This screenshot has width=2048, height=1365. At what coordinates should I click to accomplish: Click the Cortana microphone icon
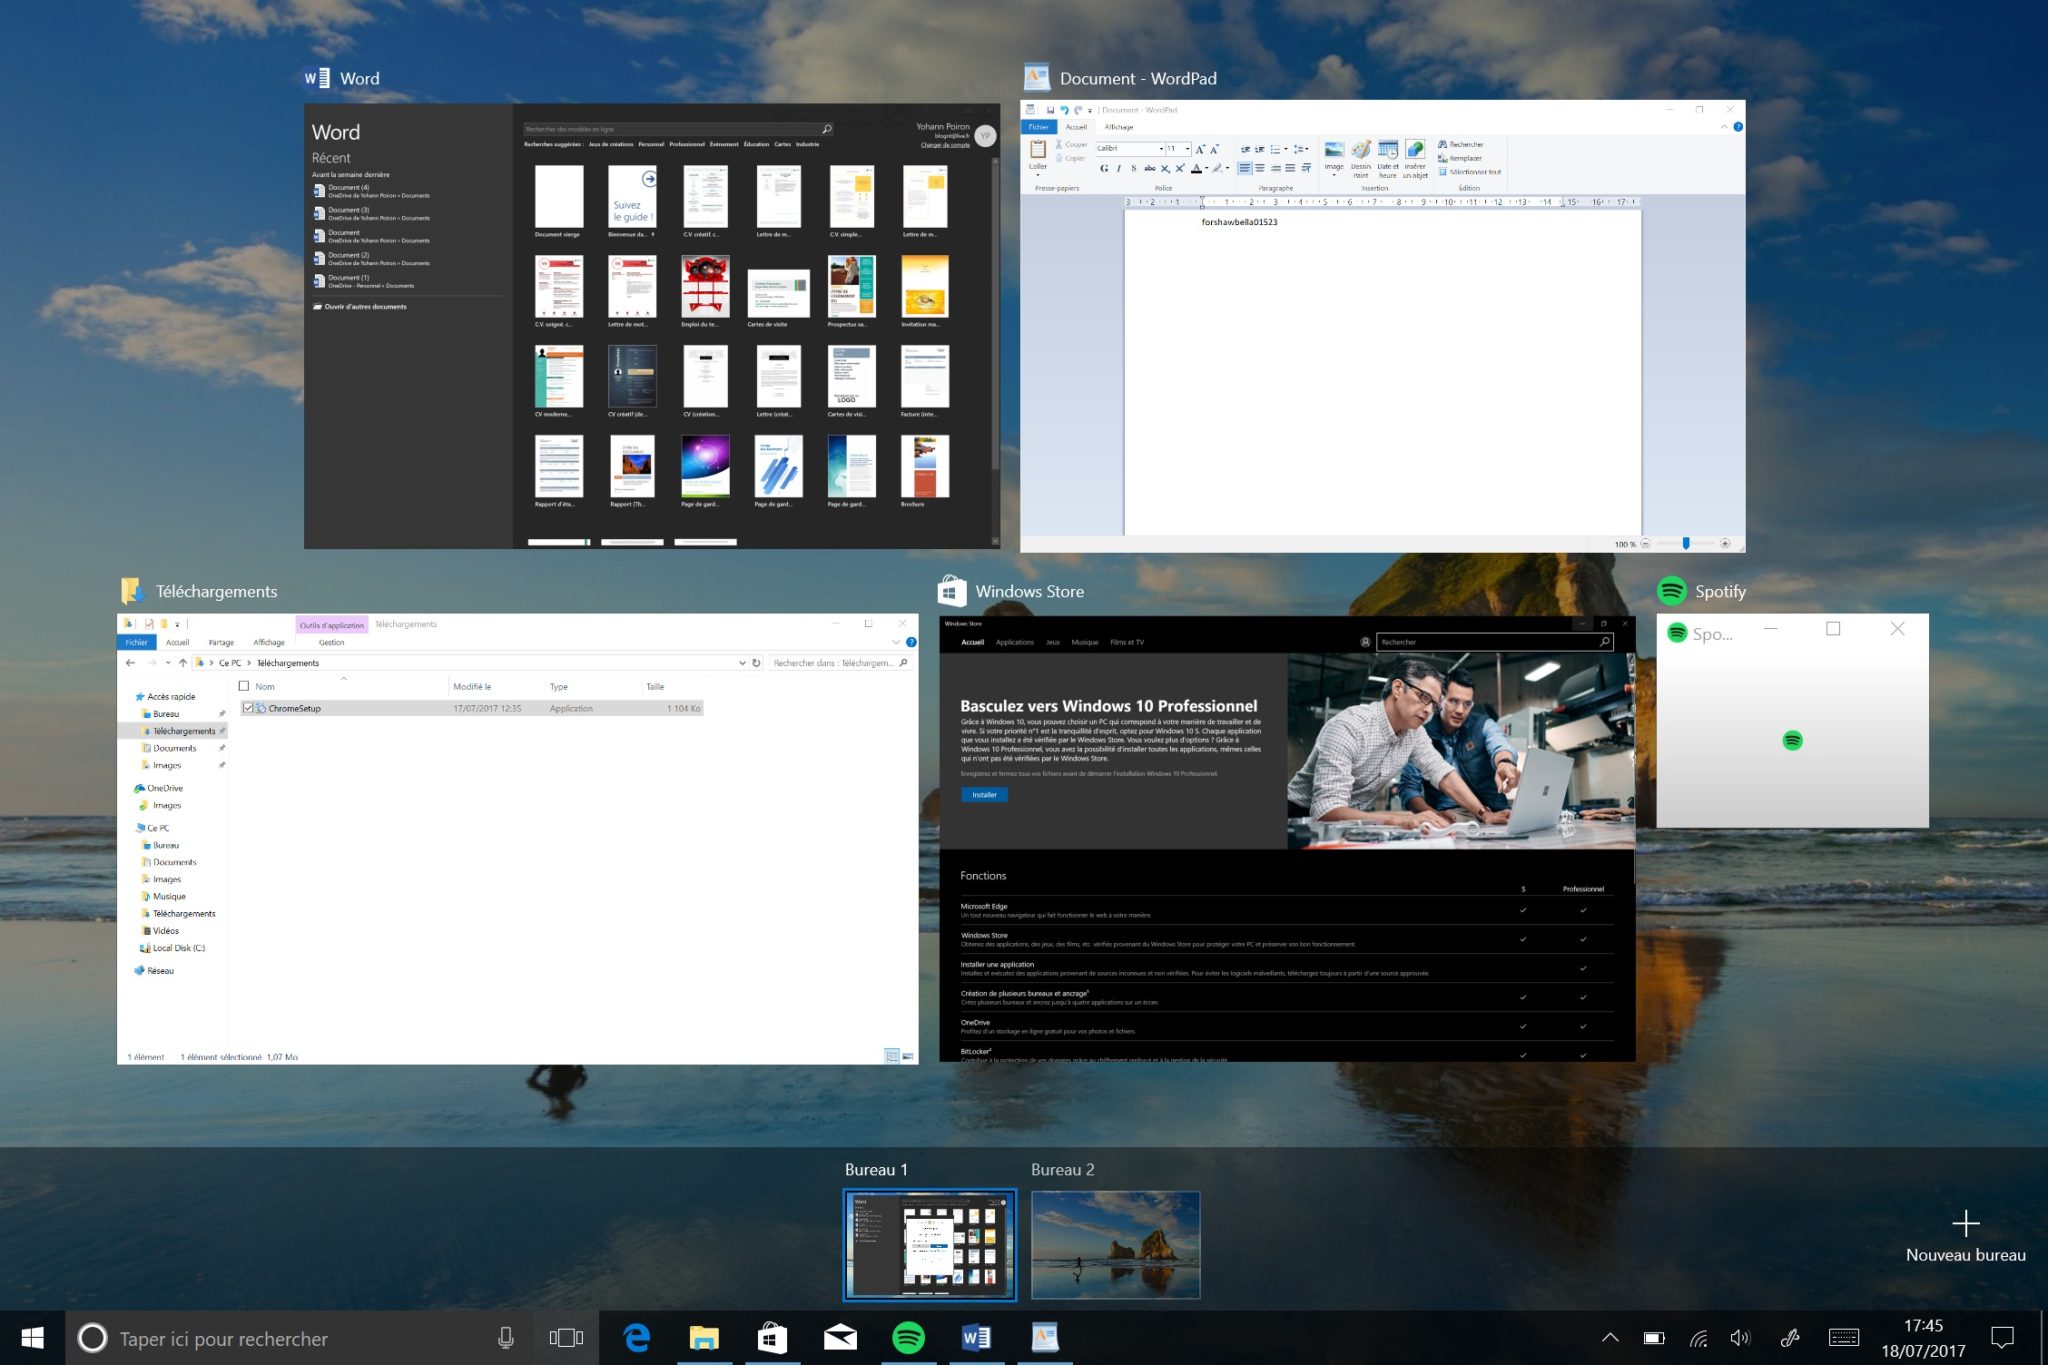click(506, 1338)
